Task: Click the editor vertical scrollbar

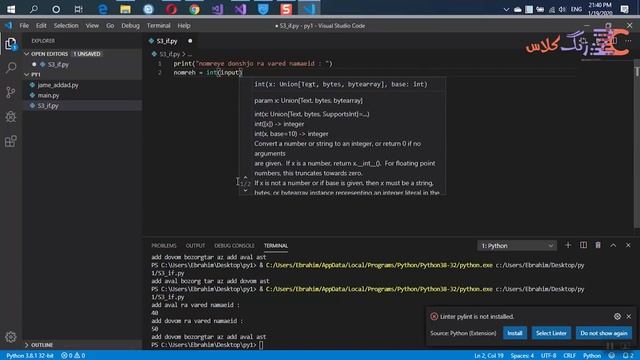Action: [x=637, y=145]
